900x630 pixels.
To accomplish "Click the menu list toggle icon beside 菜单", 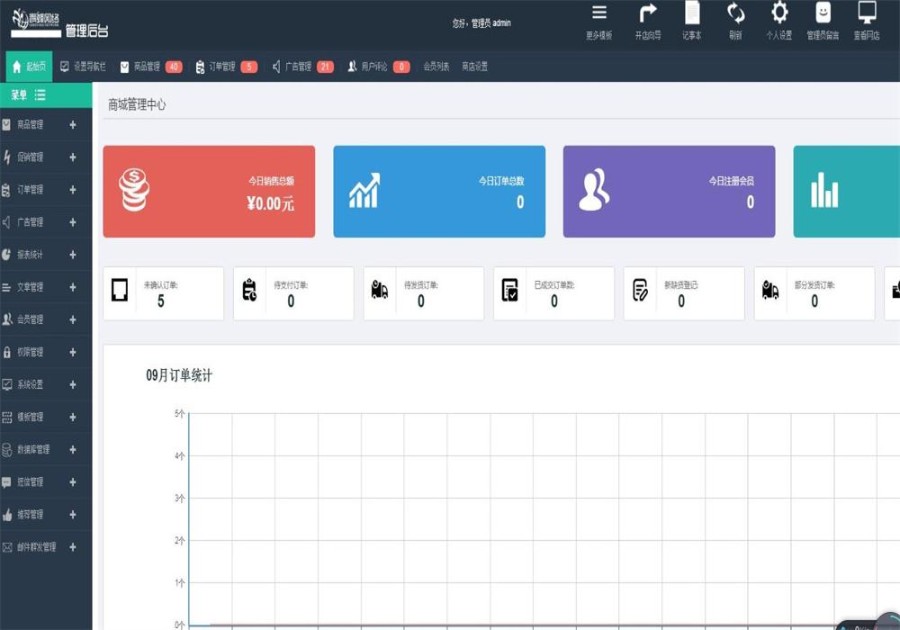I will pos(40,95).
